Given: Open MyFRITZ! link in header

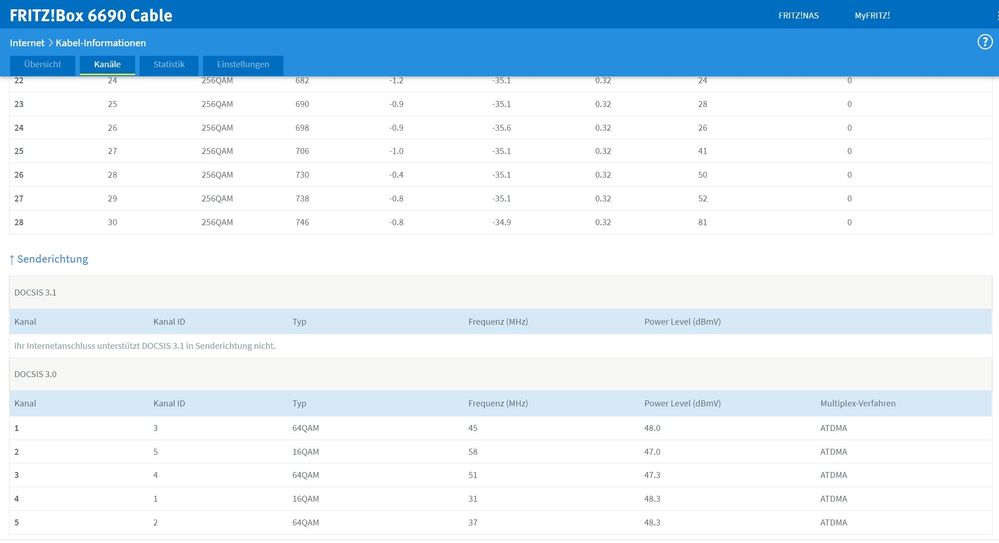Looking at the screenshot, I should tap(872, 15).
